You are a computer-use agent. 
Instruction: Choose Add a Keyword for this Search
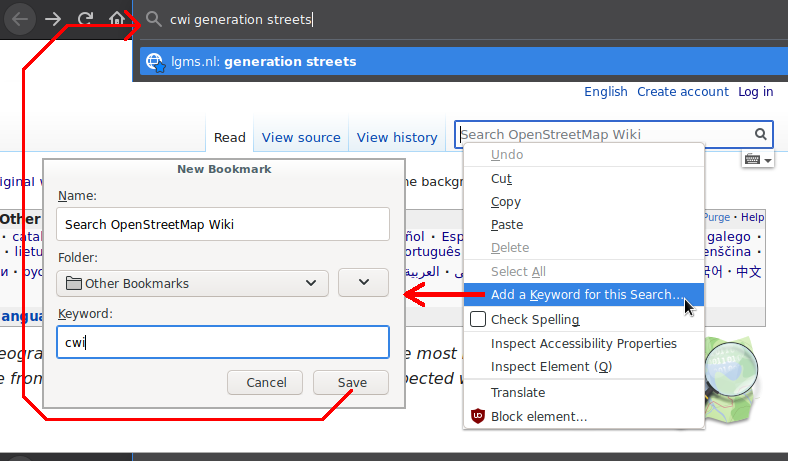click(587, 295)
